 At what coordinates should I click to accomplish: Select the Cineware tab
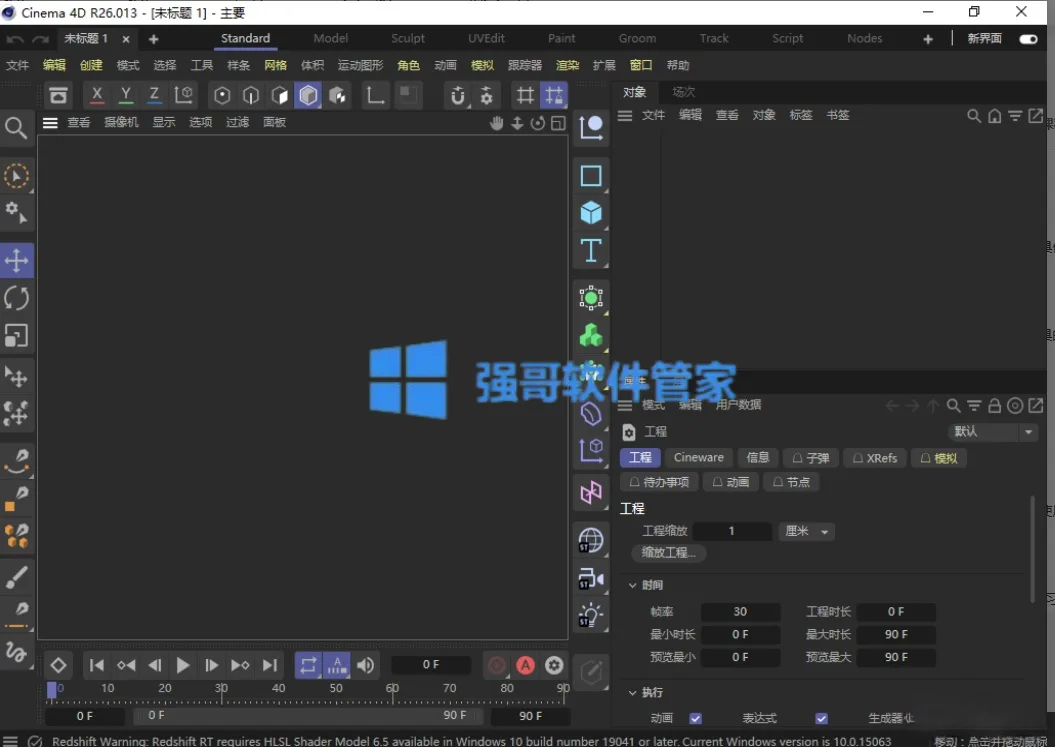click(x=698, y=458)
